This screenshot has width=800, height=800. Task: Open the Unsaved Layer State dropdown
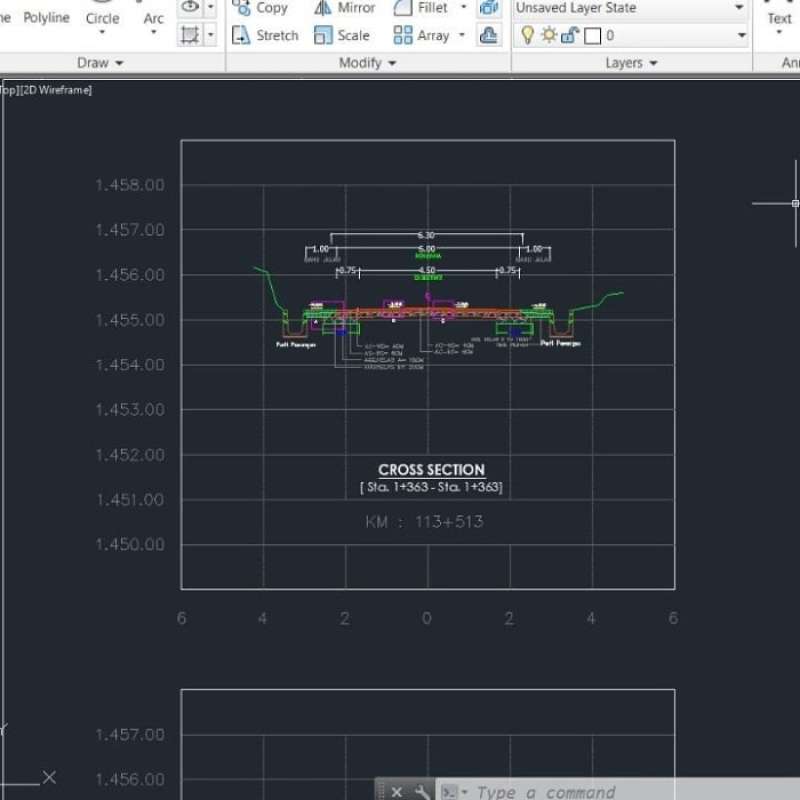click(631, 8)
